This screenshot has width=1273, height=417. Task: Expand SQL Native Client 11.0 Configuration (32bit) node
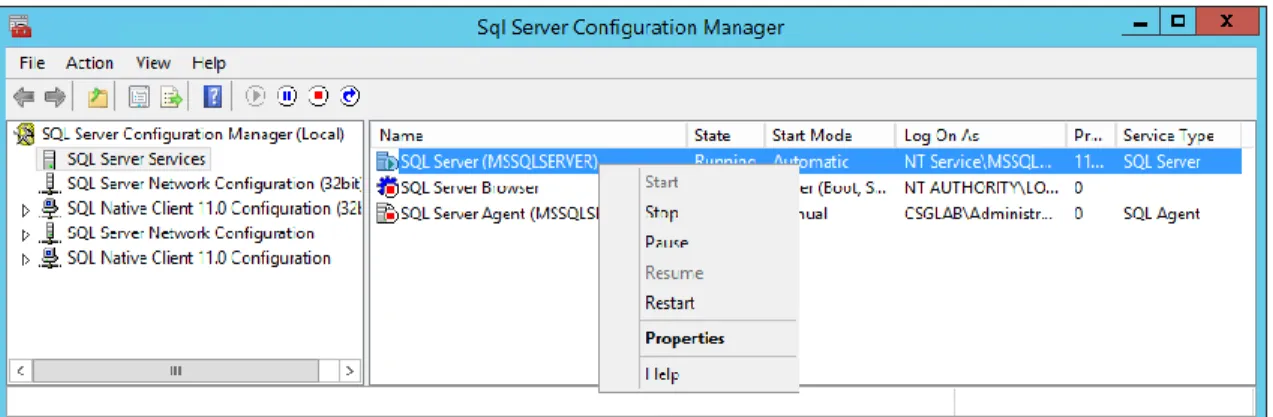[26, 210]
